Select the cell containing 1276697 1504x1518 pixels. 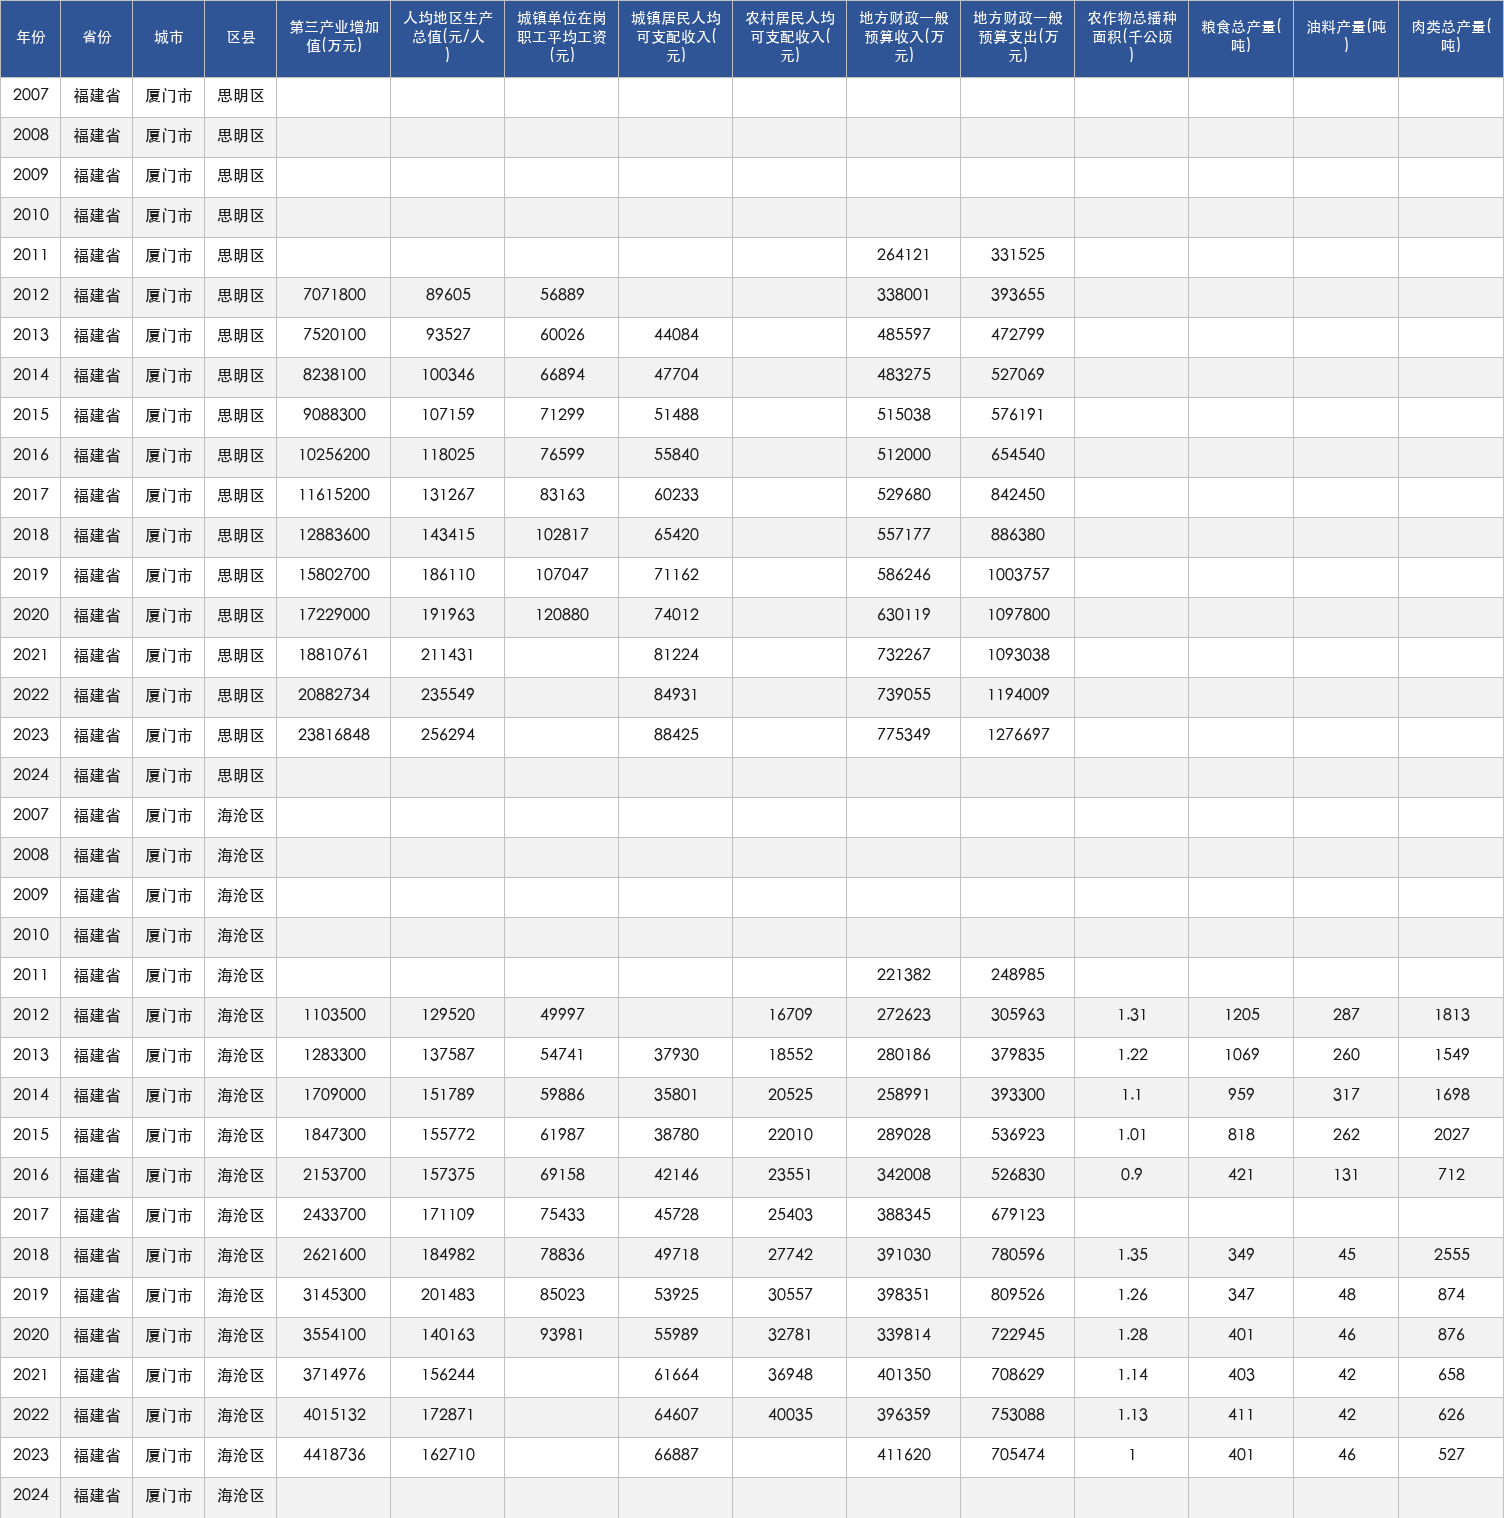point(1018,736)
